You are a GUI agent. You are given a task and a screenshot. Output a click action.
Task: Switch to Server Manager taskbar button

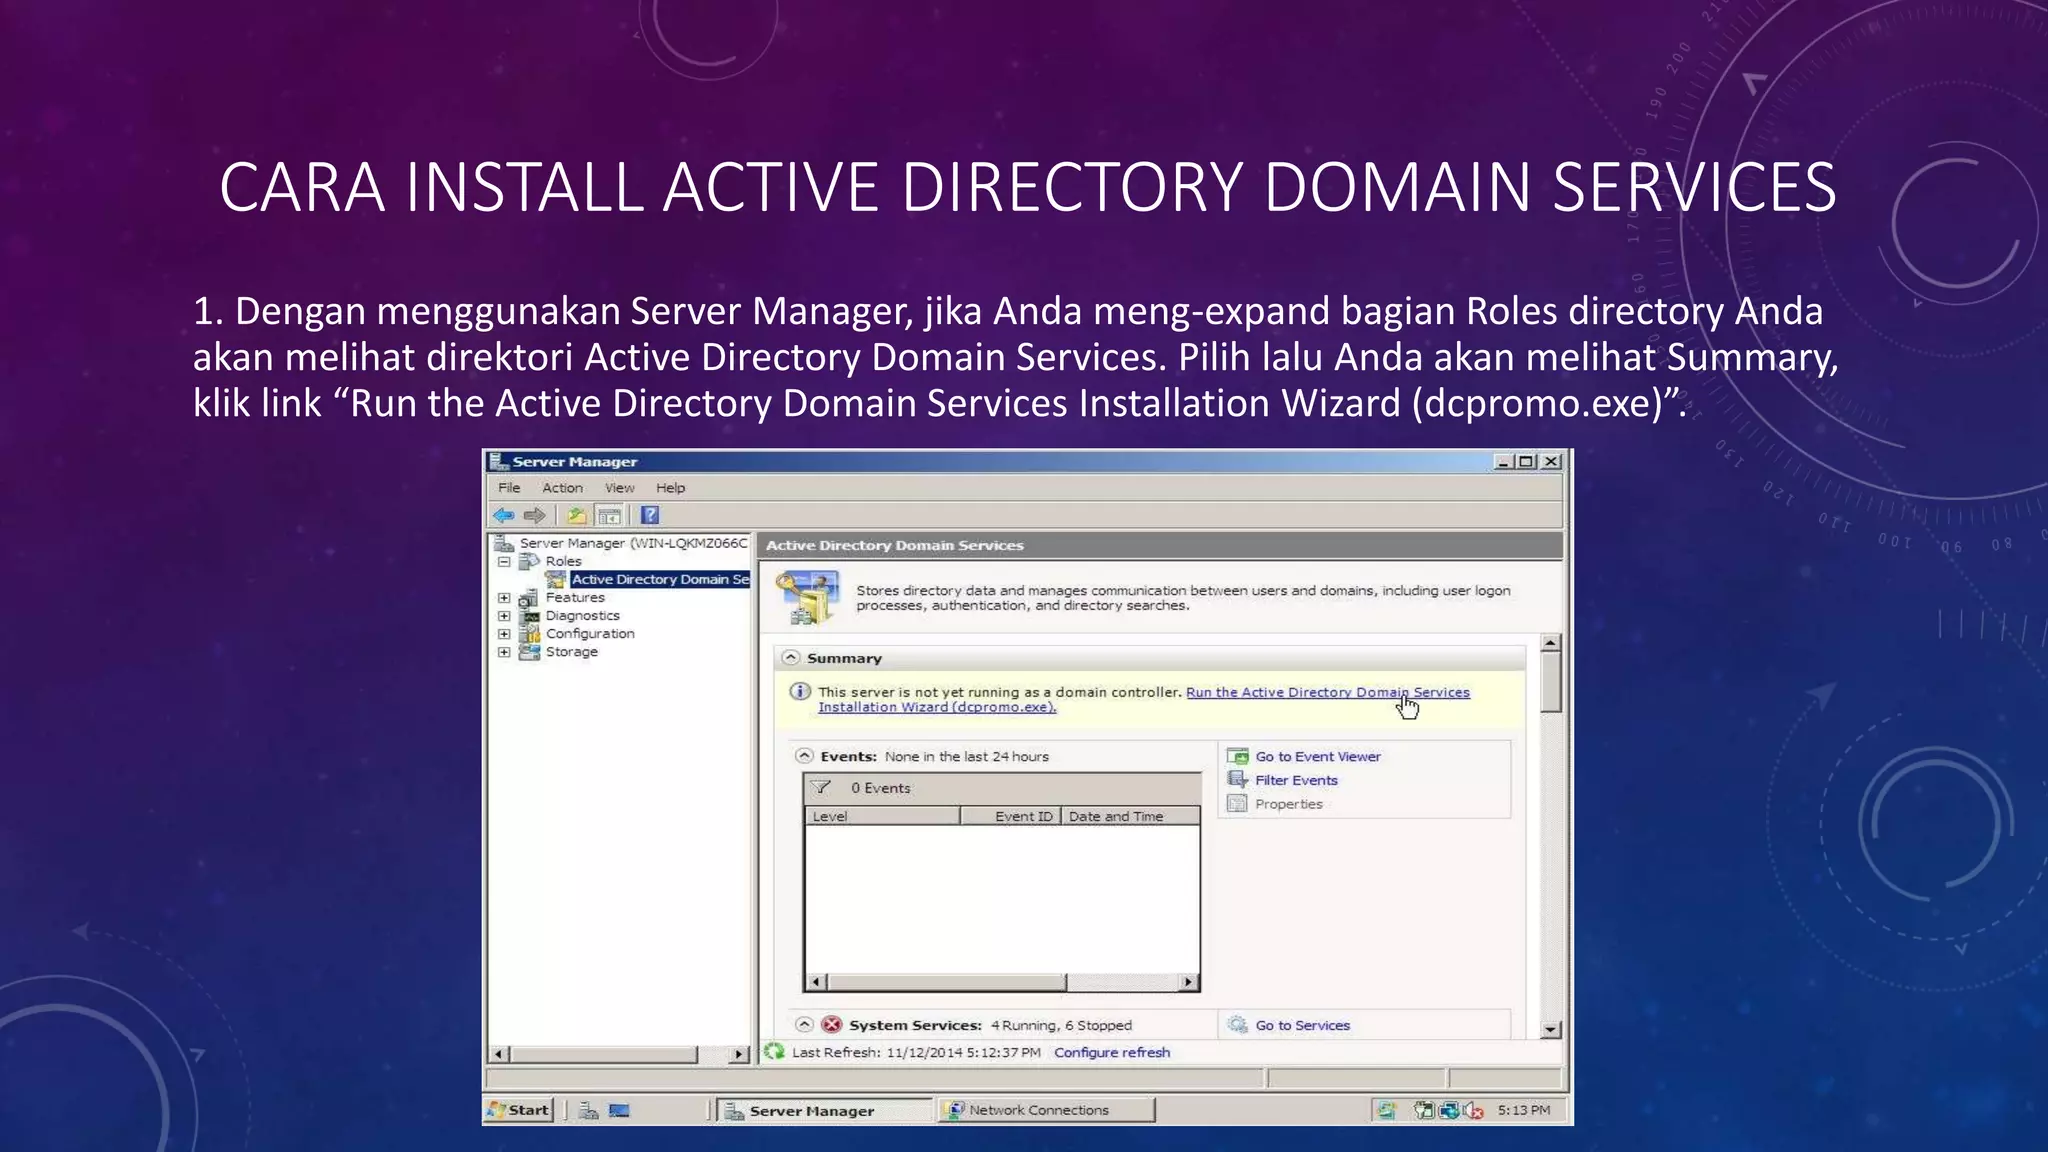click(x=823, y=1110)
